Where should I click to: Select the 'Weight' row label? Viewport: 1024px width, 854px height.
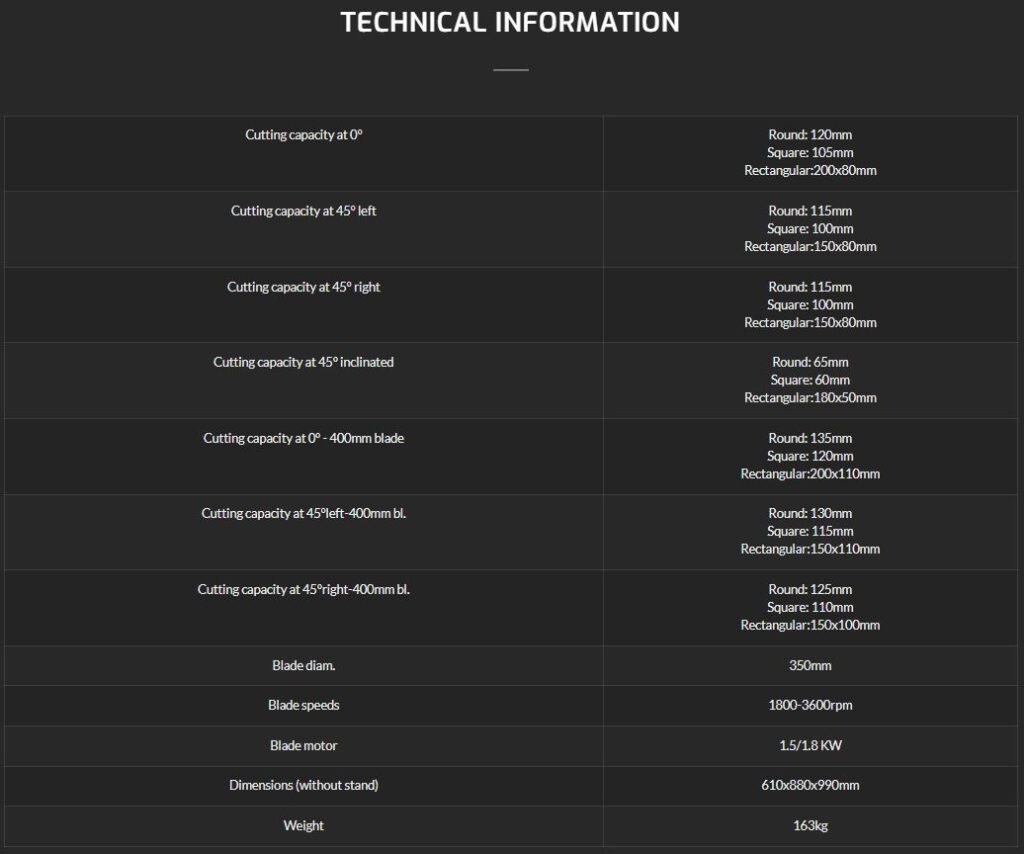click(304, 825)
